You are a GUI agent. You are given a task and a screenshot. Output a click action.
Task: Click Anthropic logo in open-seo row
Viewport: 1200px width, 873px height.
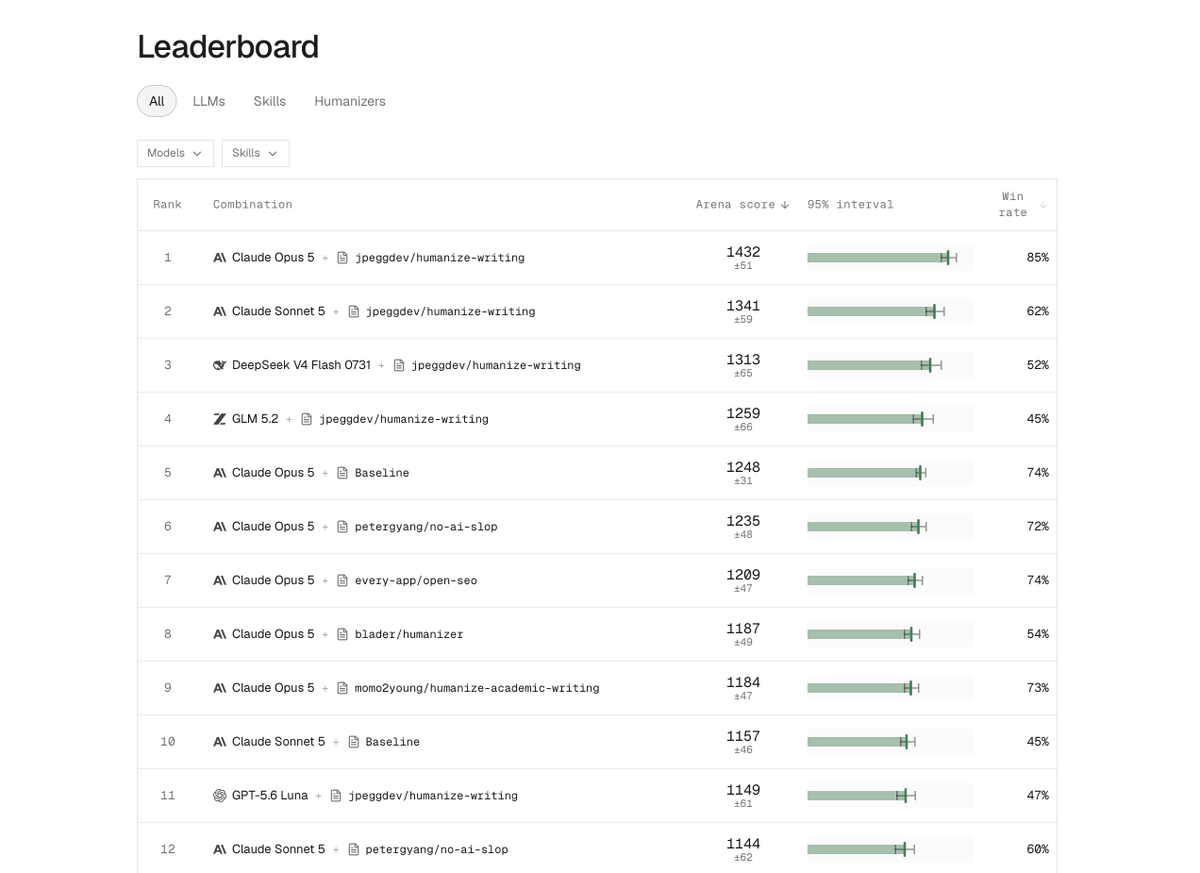pos(220,580)
